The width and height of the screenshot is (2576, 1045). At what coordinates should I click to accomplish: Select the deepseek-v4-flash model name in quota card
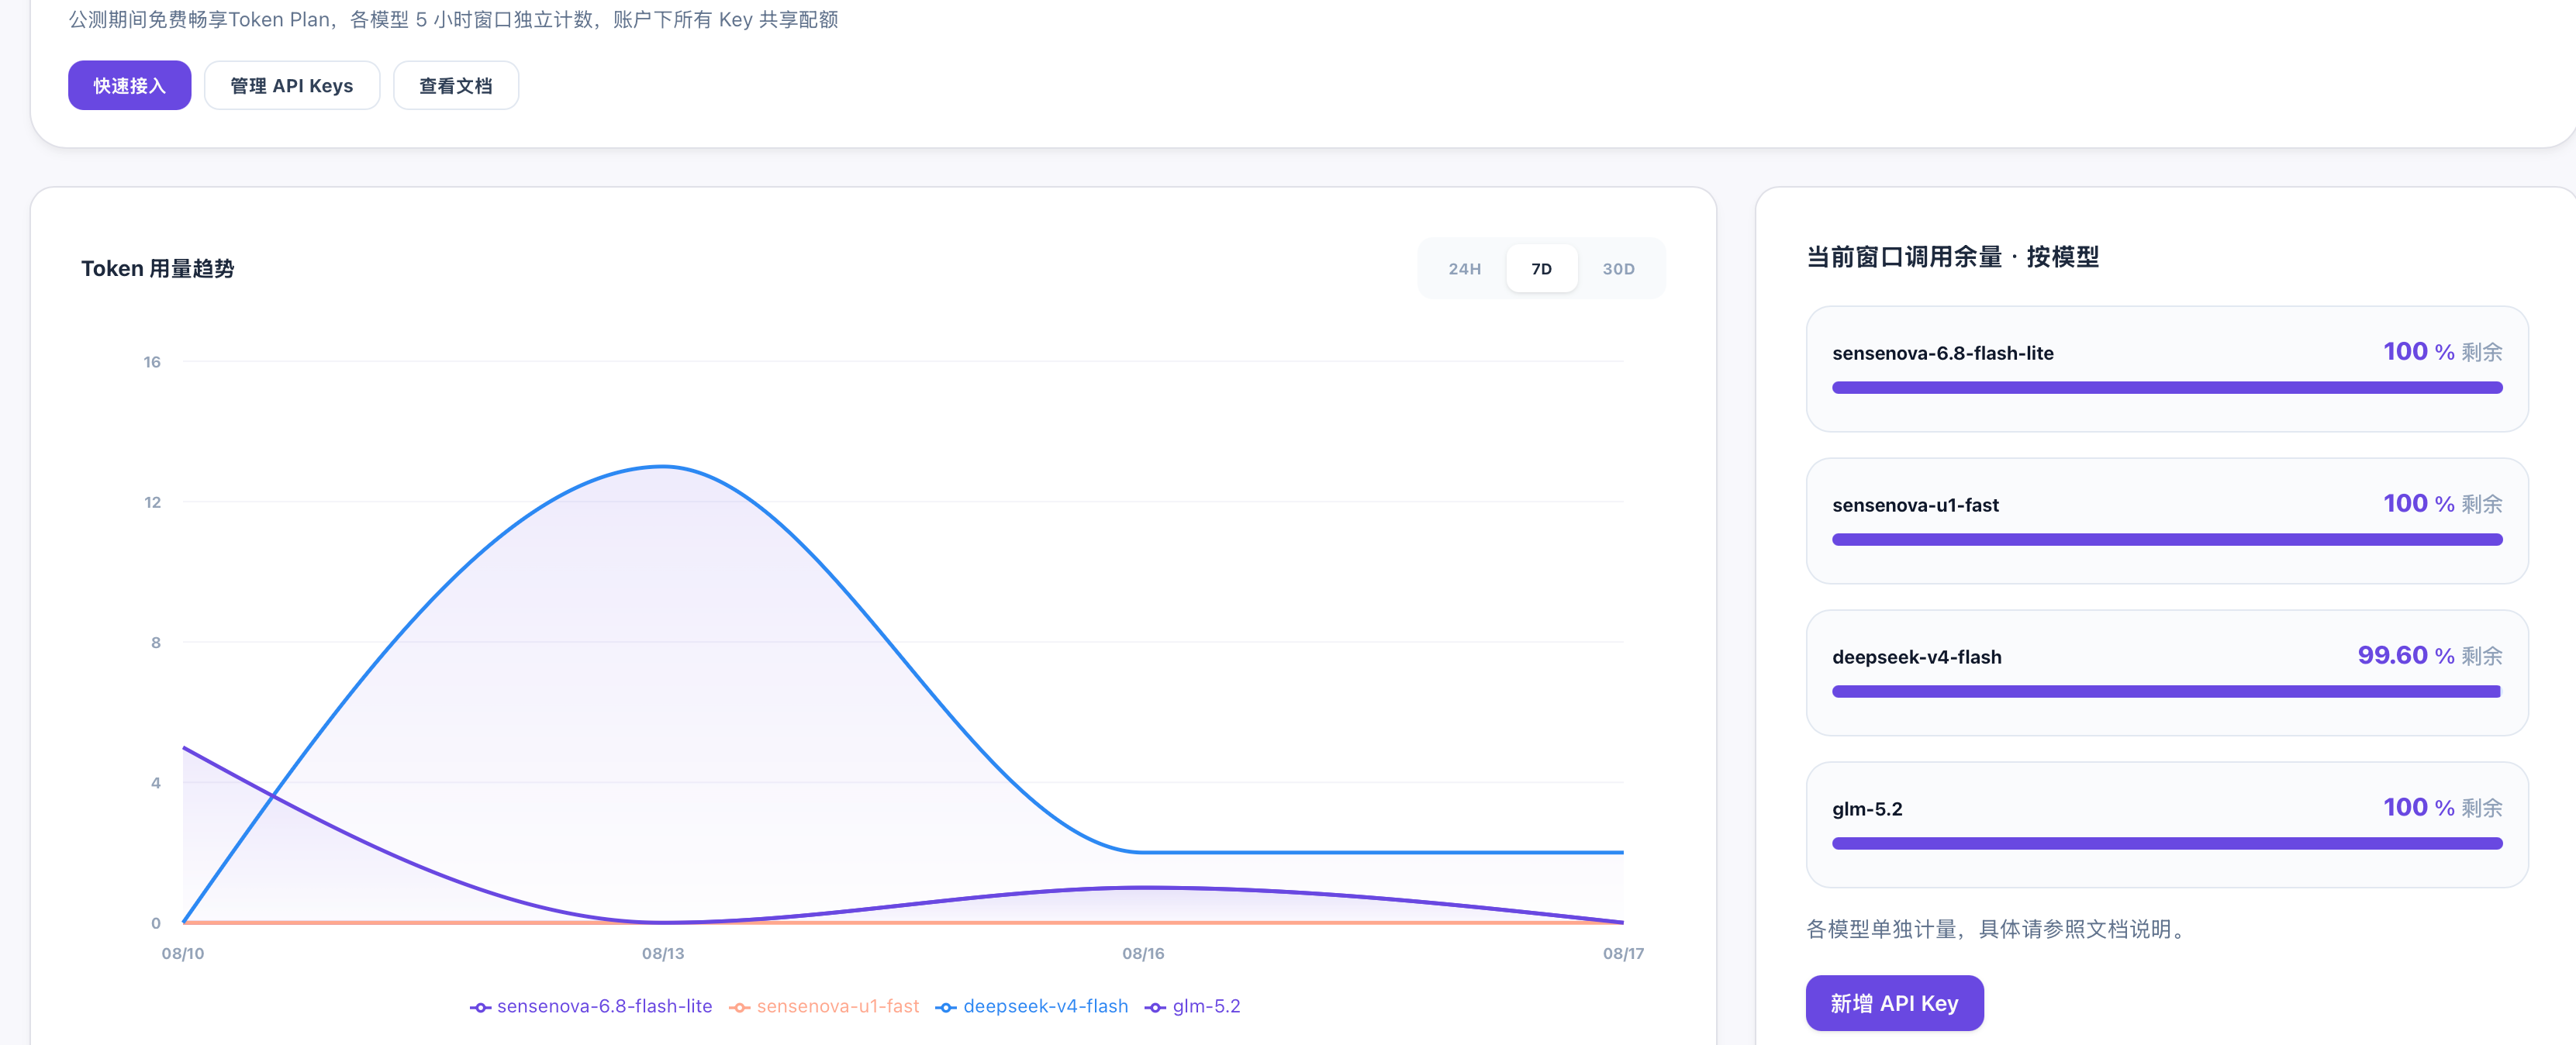pyautogui.click(x=1917, y=657)
